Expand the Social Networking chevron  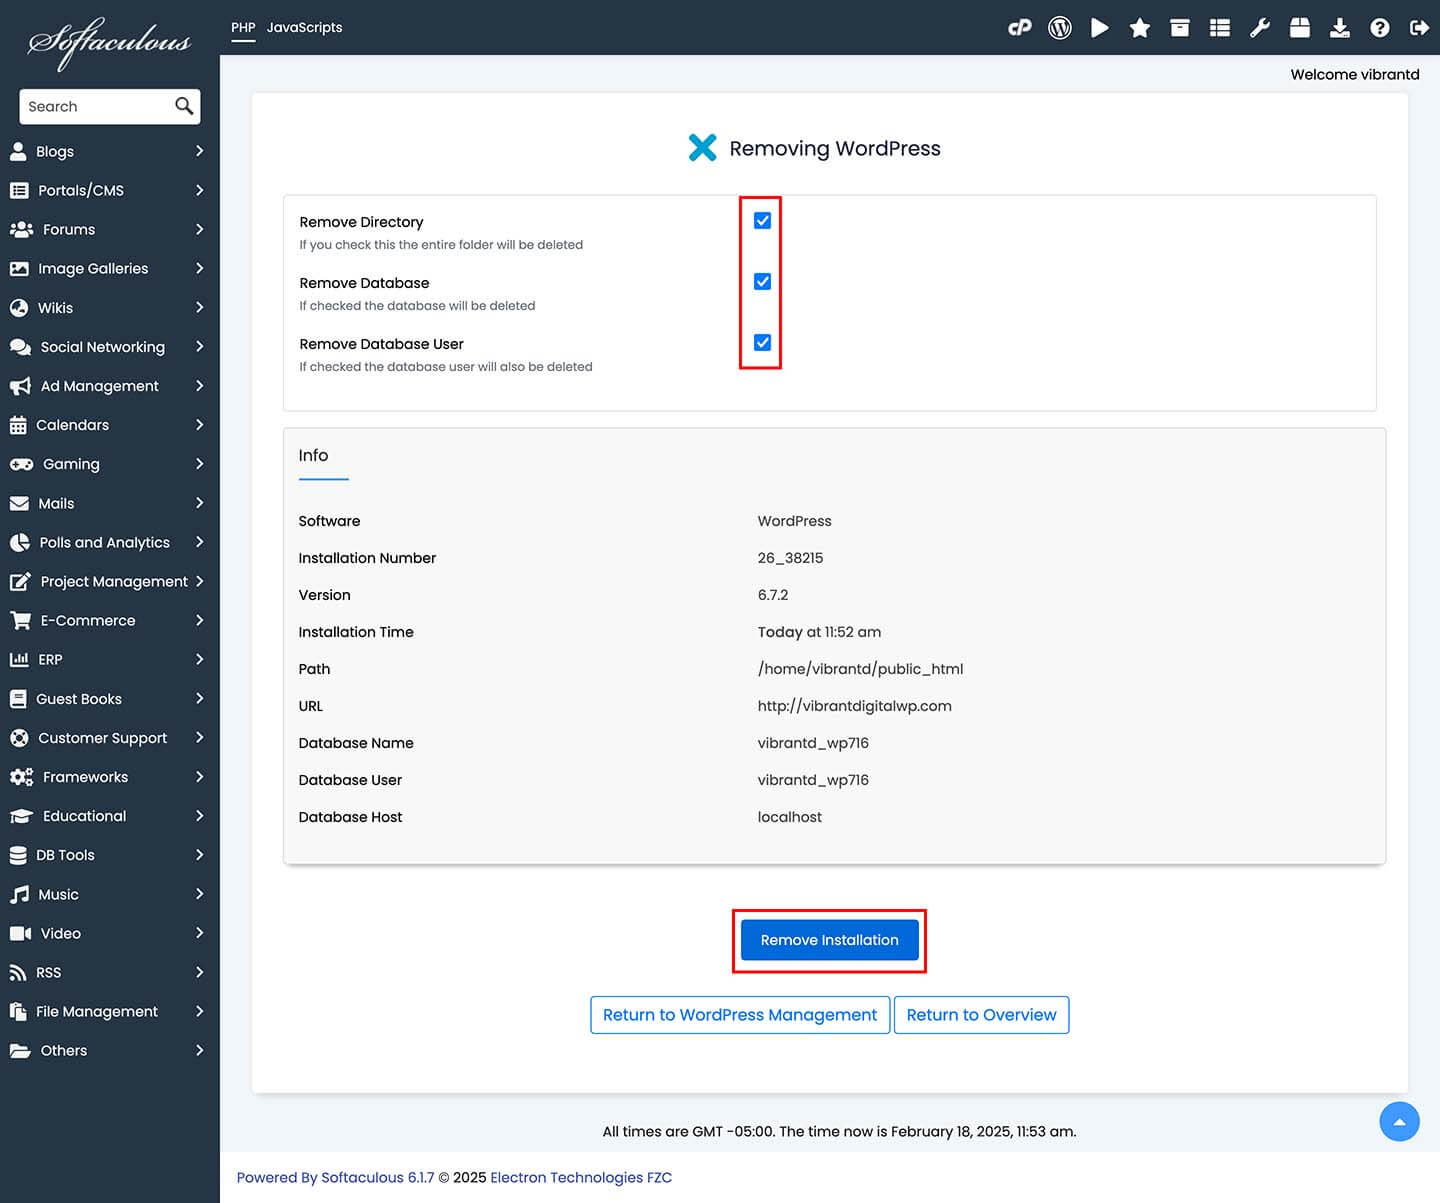(200, 346)
